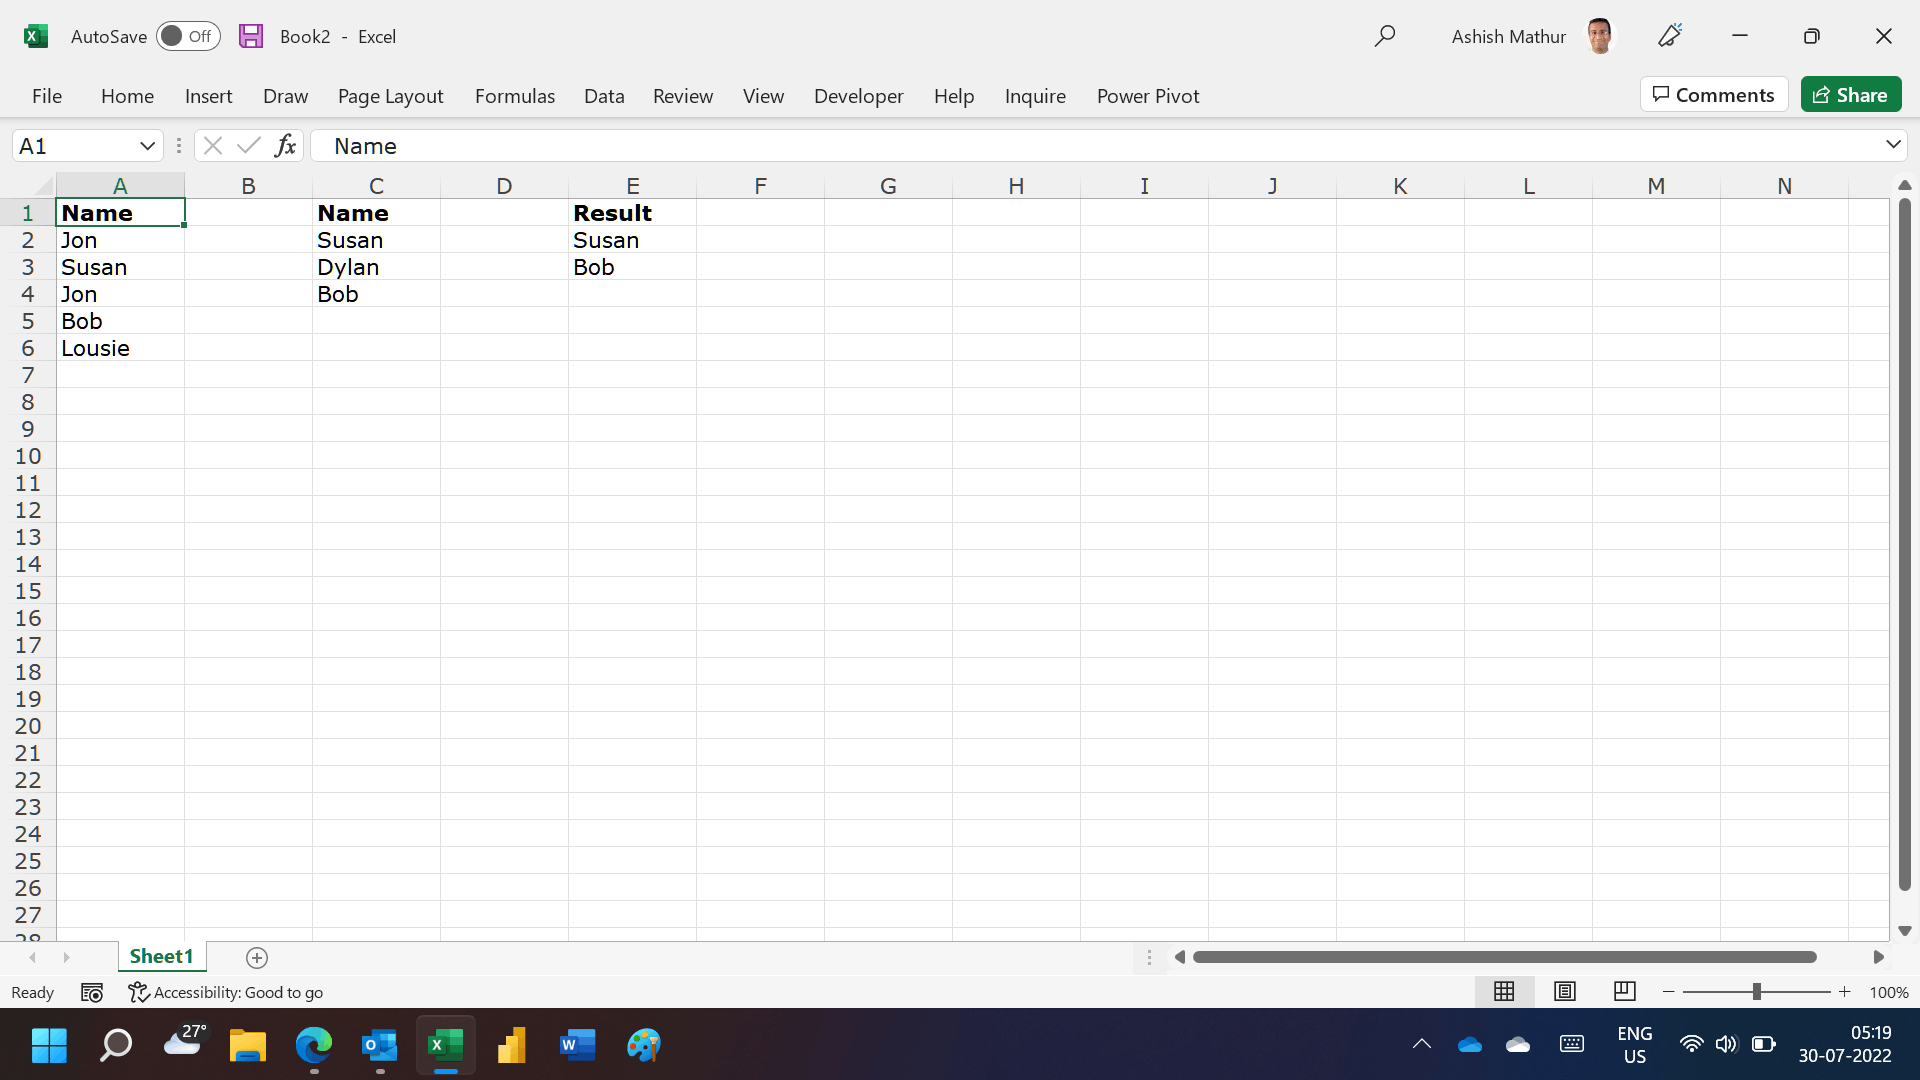Click the Insert Function fx icon
Viewport: 1920px width, 1080px height.
point(285,146)
